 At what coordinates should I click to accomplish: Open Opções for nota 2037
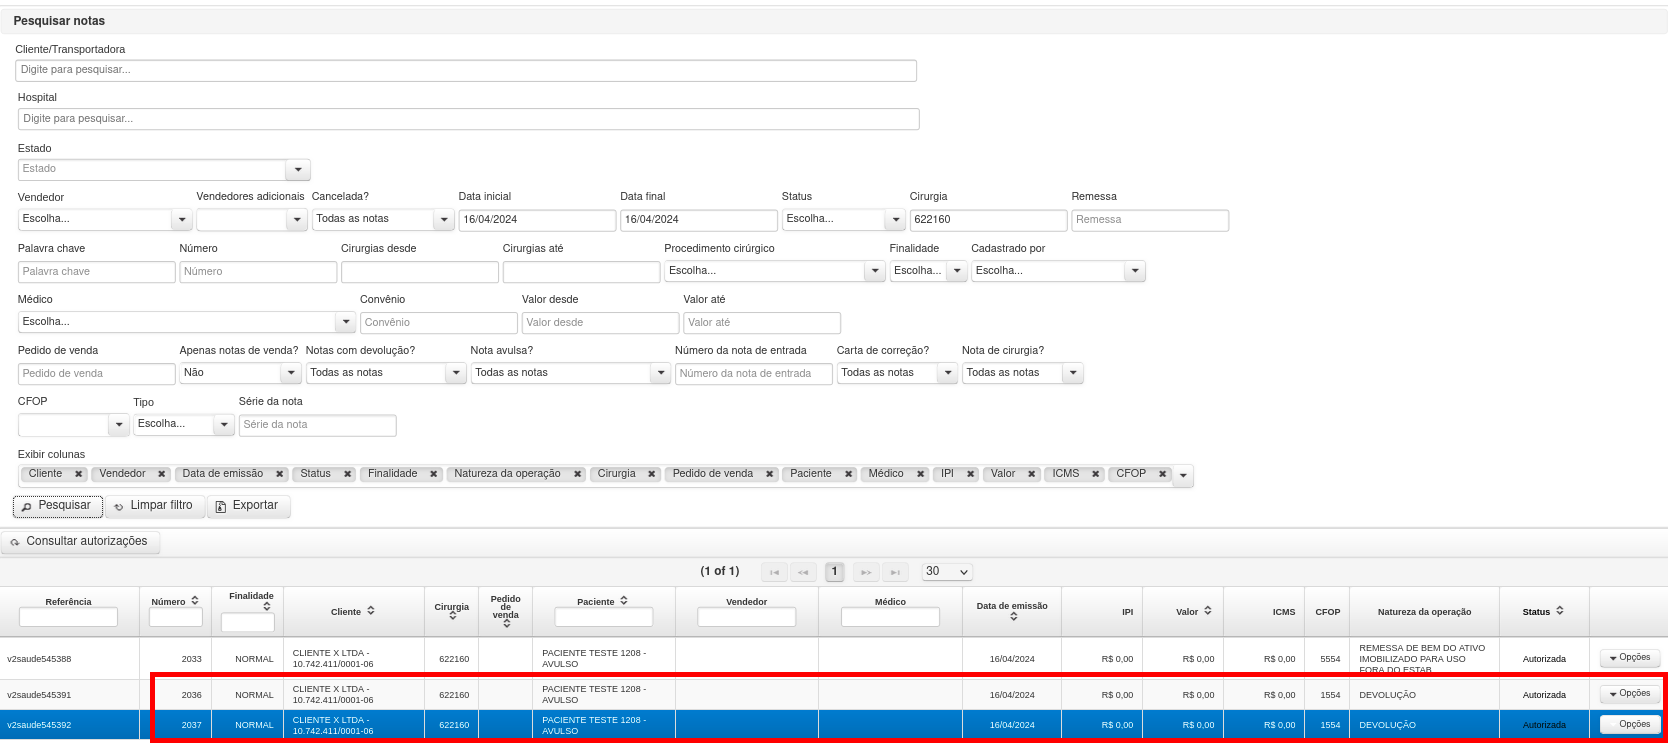[x=1631, y=725]
